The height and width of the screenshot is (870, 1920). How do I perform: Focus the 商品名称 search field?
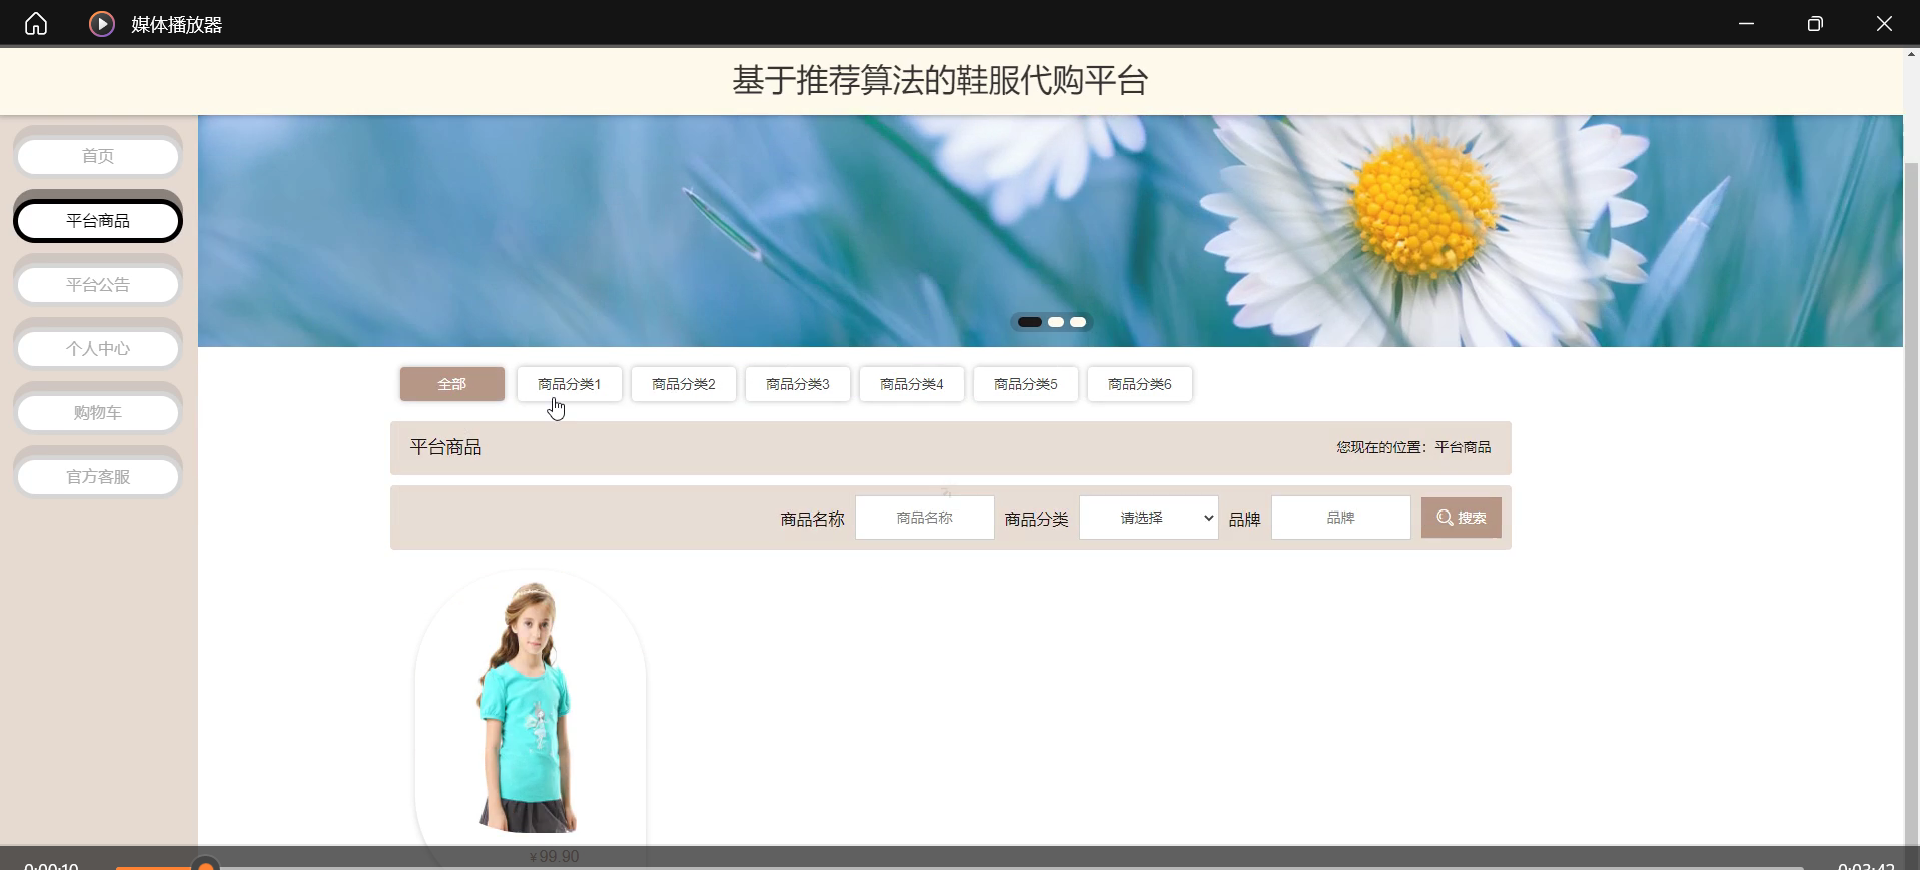(x=925, y=518)
